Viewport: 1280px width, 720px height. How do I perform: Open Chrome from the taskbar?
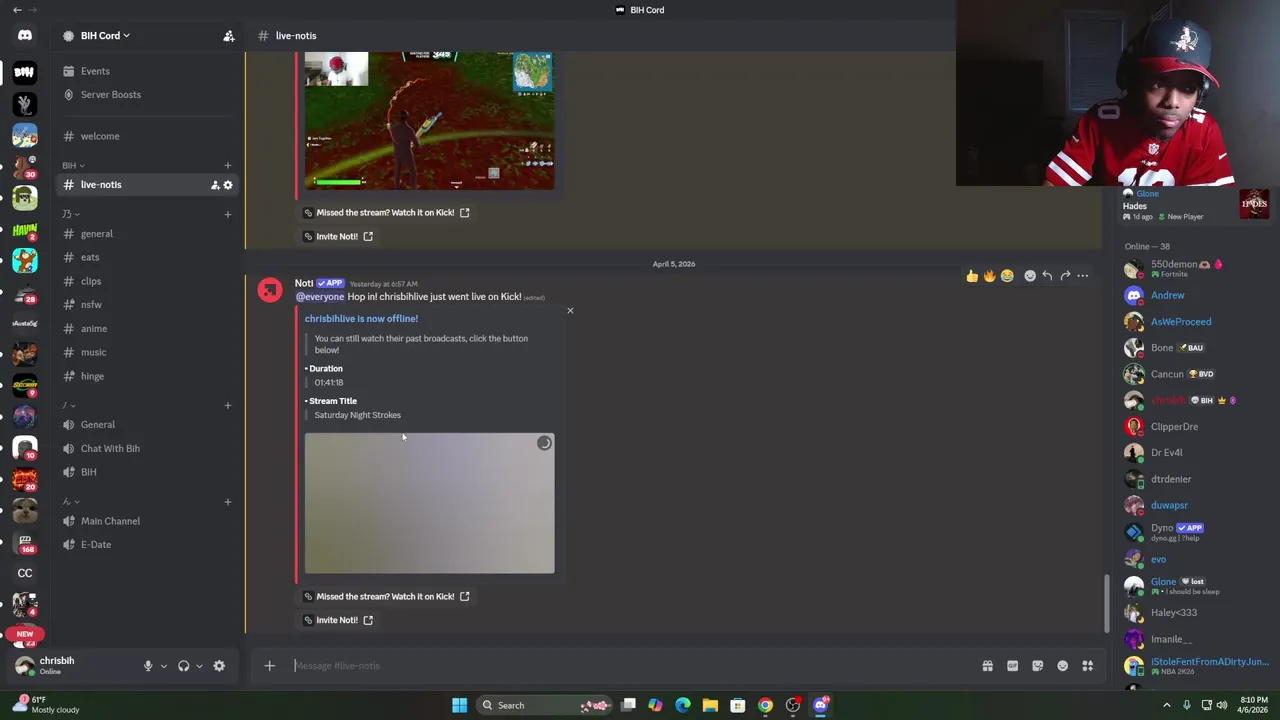(765, 705)
